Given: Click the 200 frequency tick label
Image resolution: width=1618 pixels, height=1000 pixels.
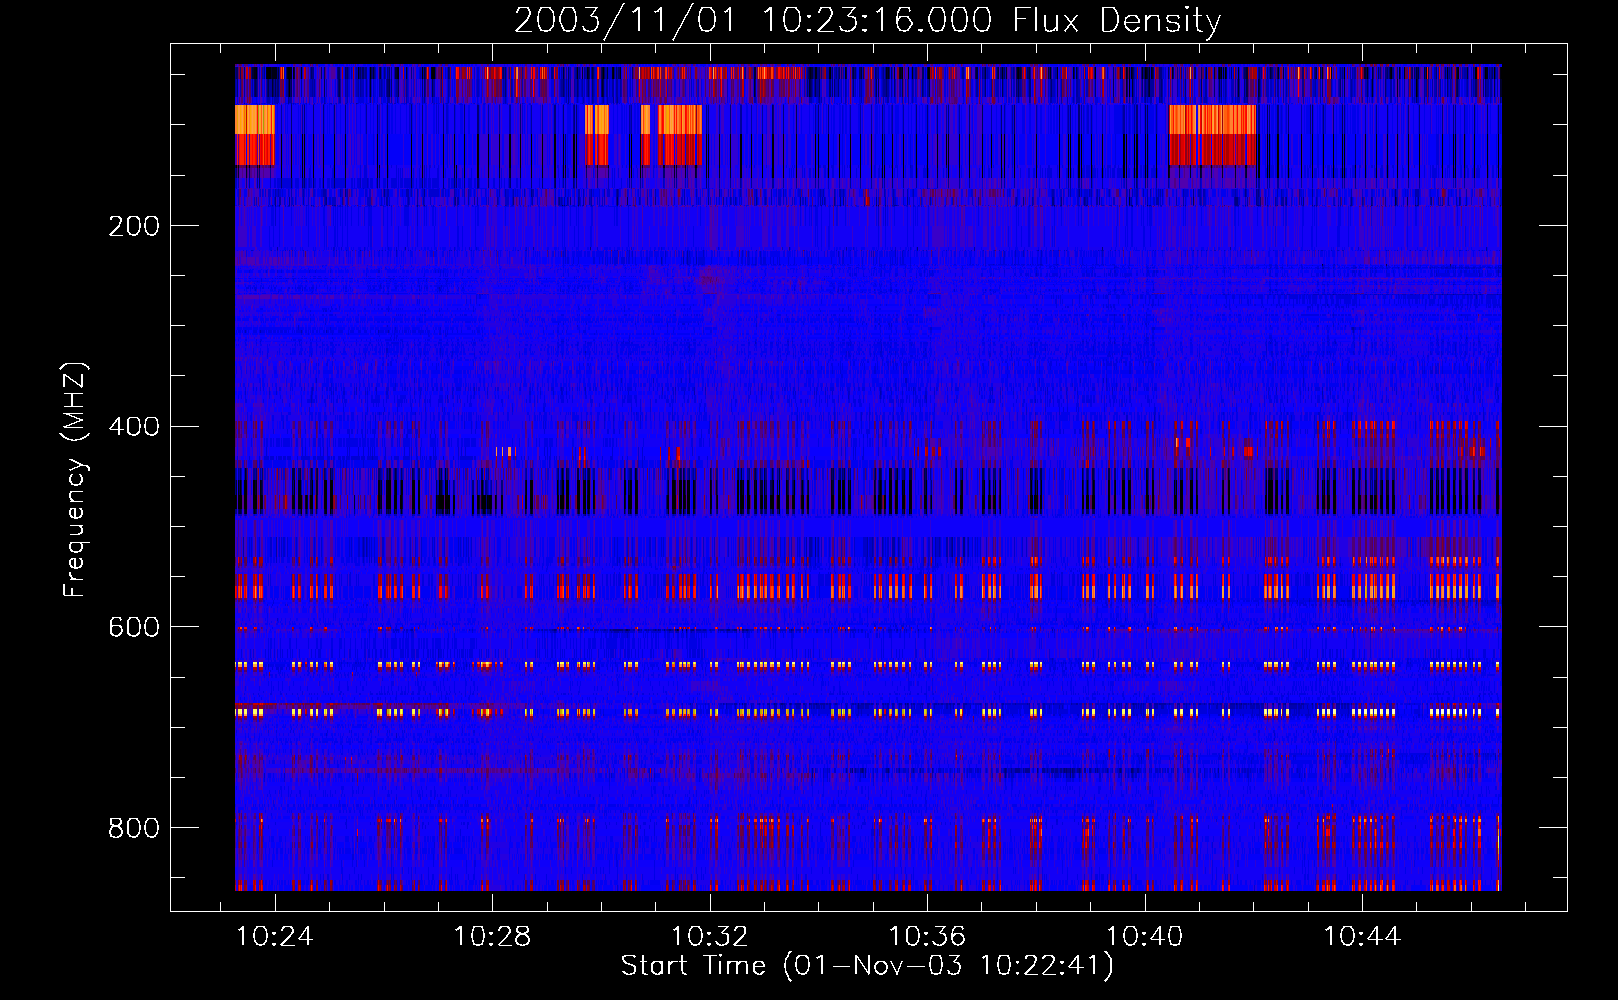Looking at the screenshot, I should pyautogui.click(x=134, y=226).
